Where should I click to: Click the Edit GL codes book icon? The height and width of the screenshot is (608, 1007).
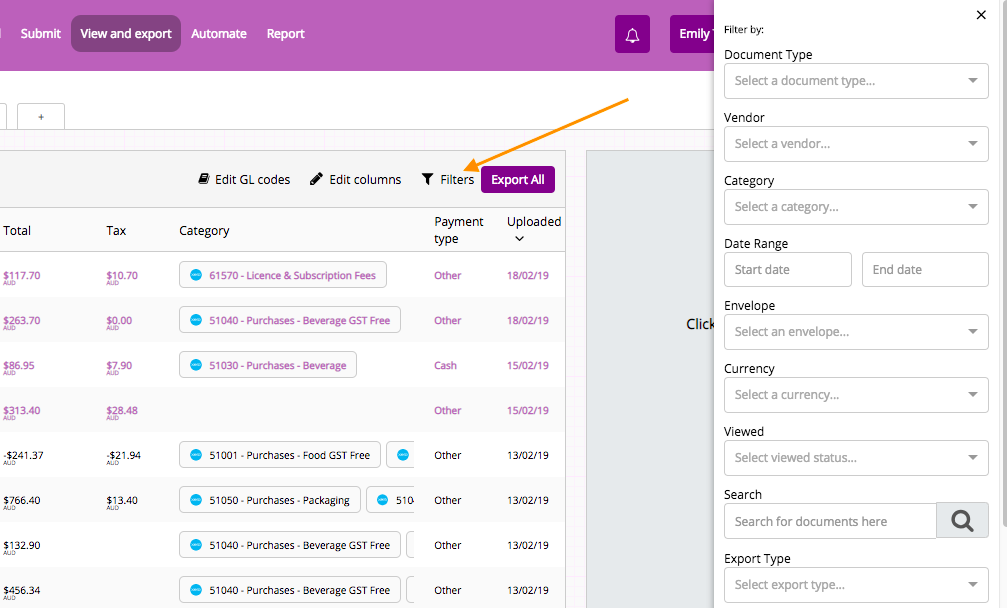point(204,179)
